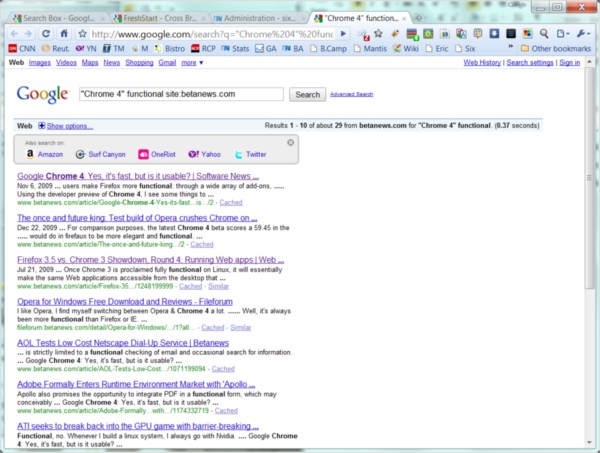The width and height of the screenshot is (600, 453).
Task: Open result The once and future king
Action: (x=137, y=218)
